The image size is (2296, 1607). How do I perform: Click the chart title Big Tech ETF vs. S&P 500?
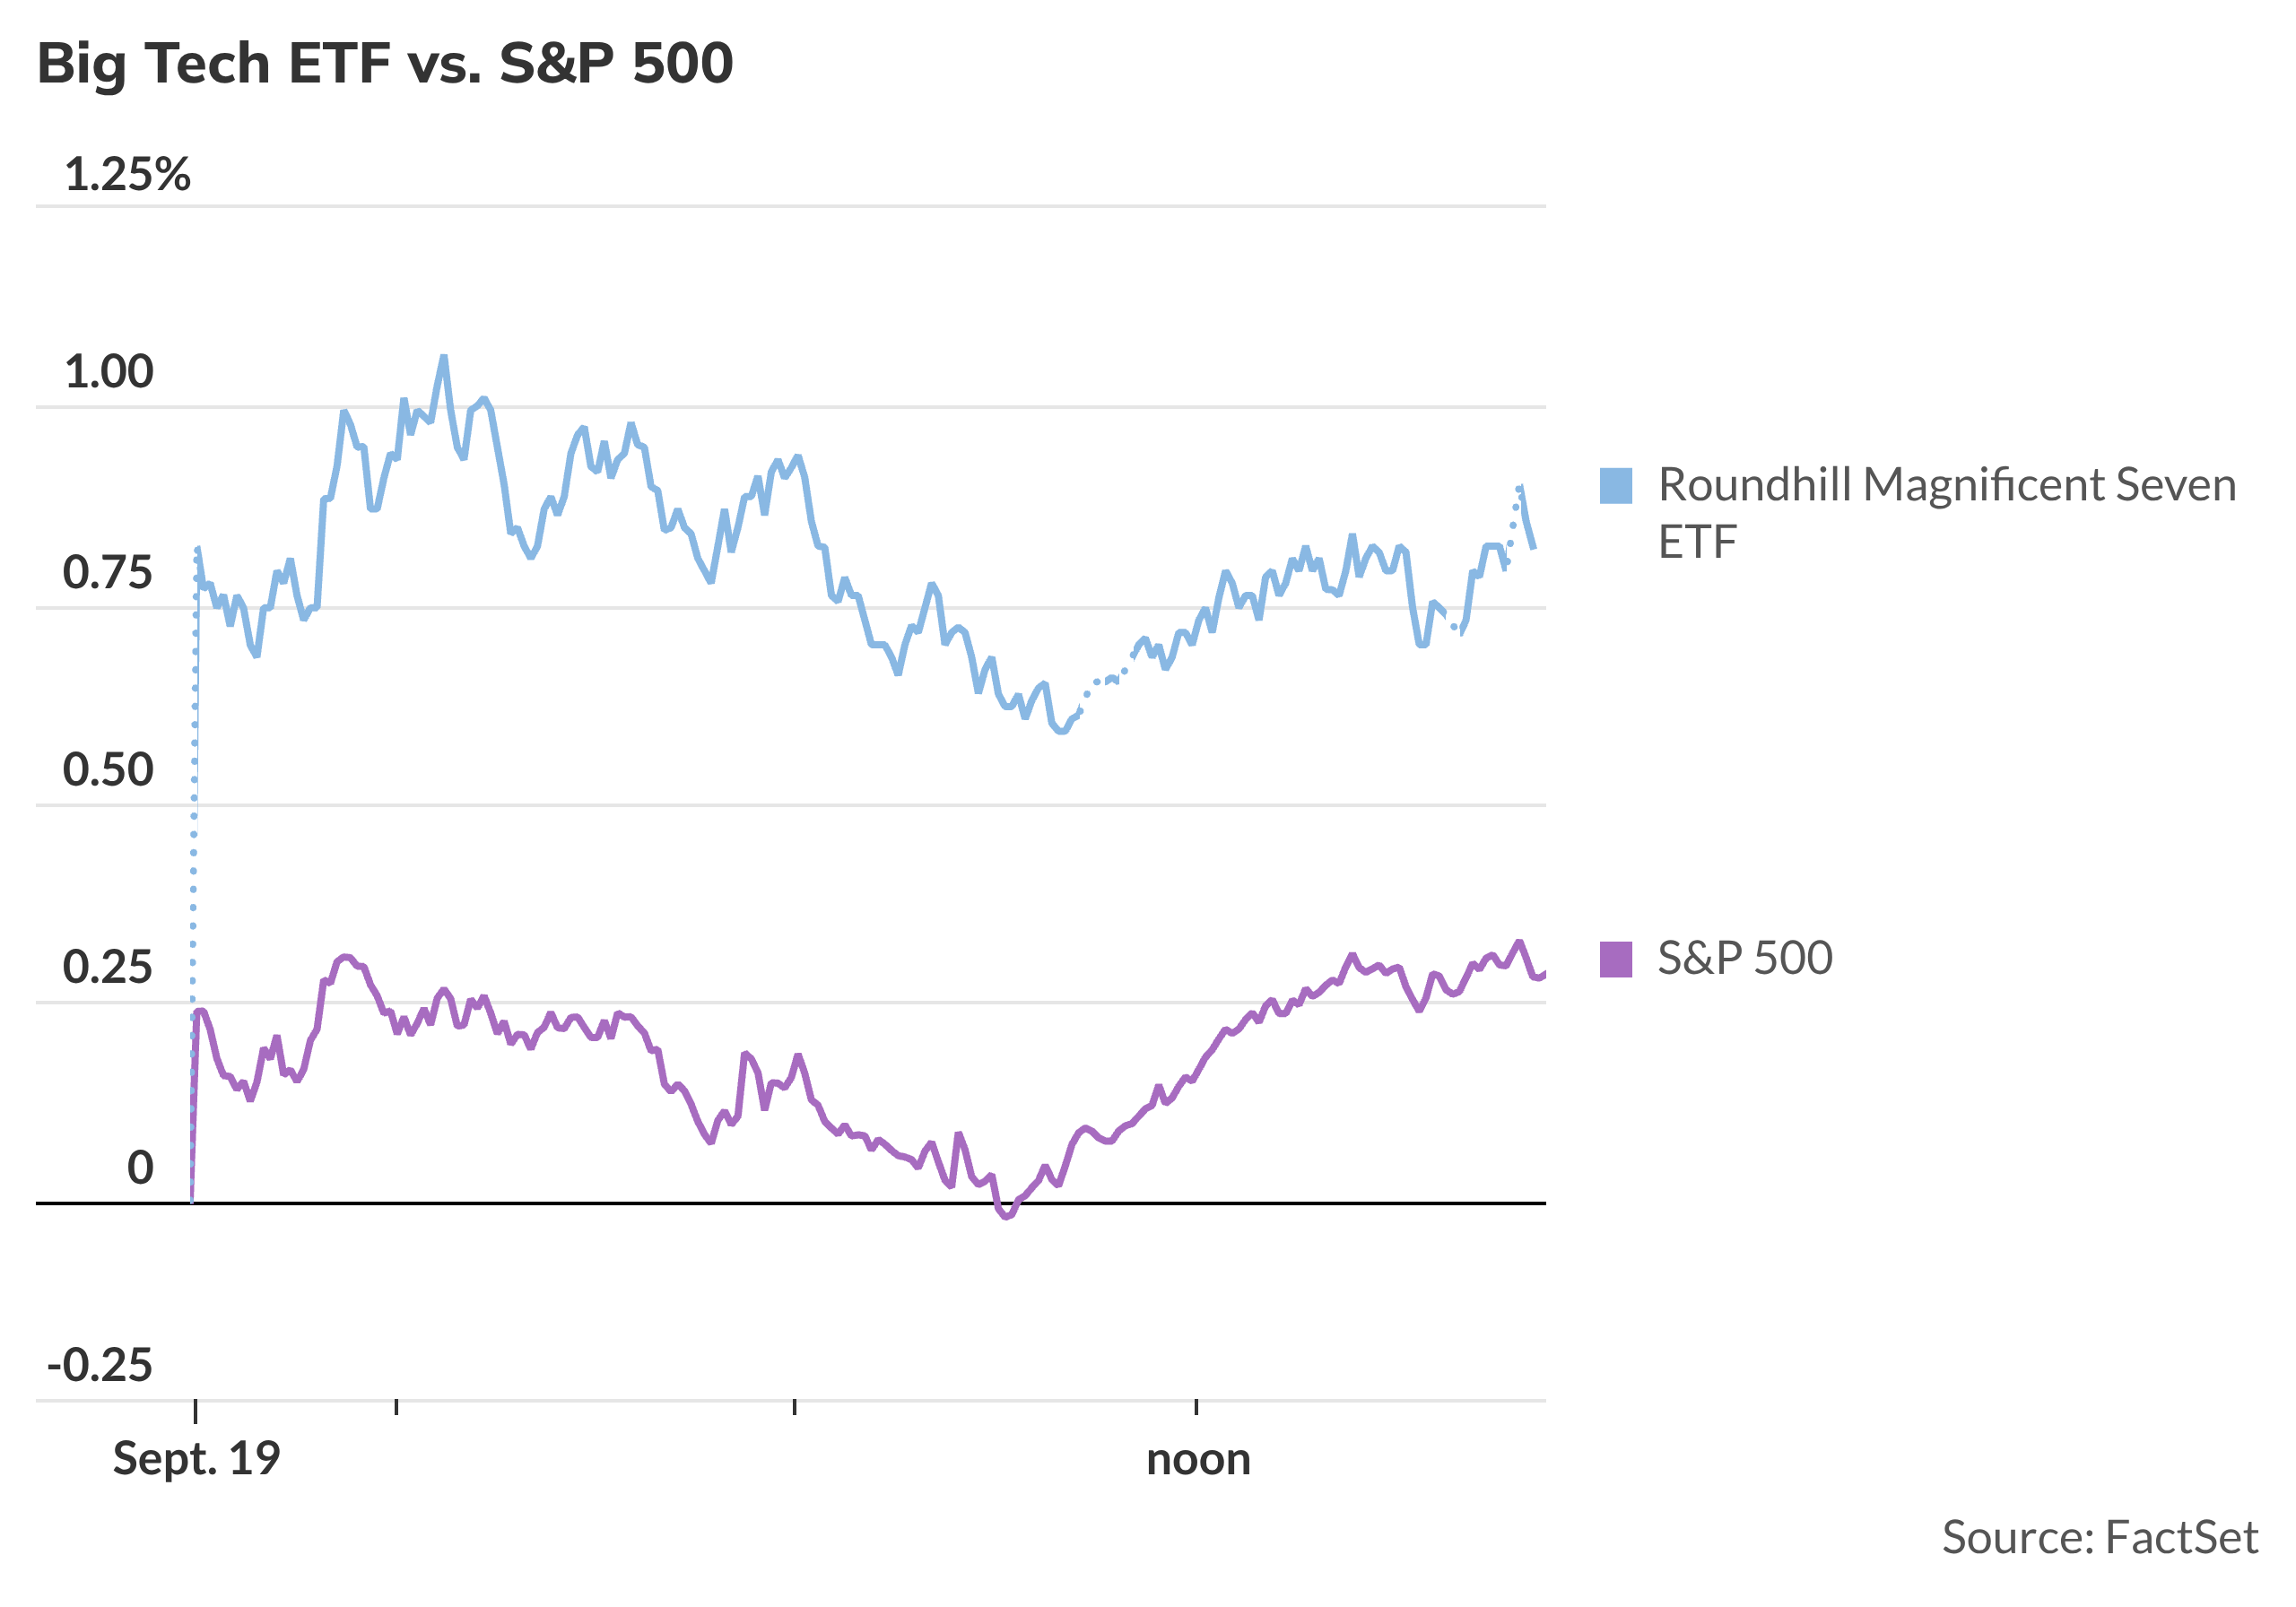[385, 64]
